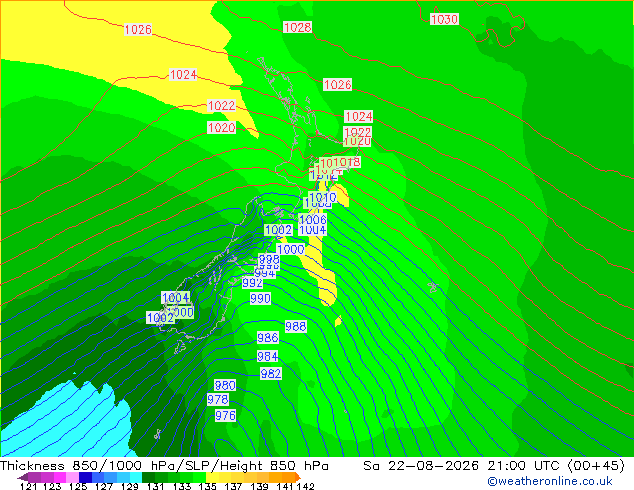
Task: Click the forecast date 'Sa 22-08-2026 21:00 UTC'
Action: point(463,465)
